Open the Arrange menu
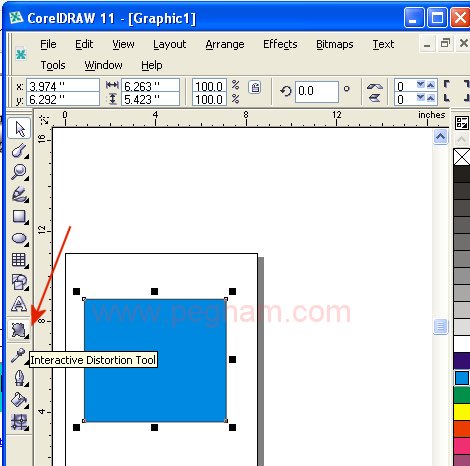Viewport: 470px width, 466px height. 225,44
